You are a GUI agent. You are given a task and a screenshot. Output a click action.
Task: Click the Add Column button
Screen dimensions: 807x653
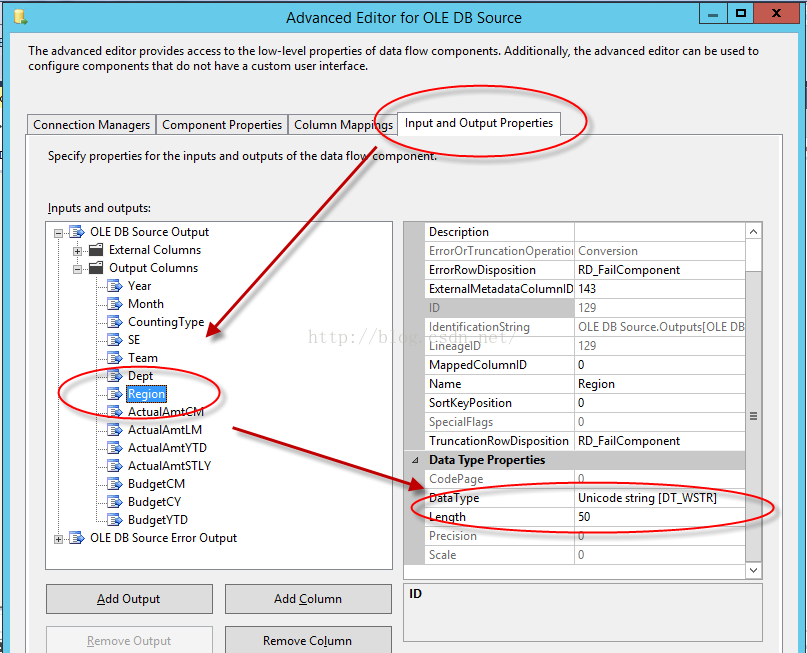coord(308,599)
